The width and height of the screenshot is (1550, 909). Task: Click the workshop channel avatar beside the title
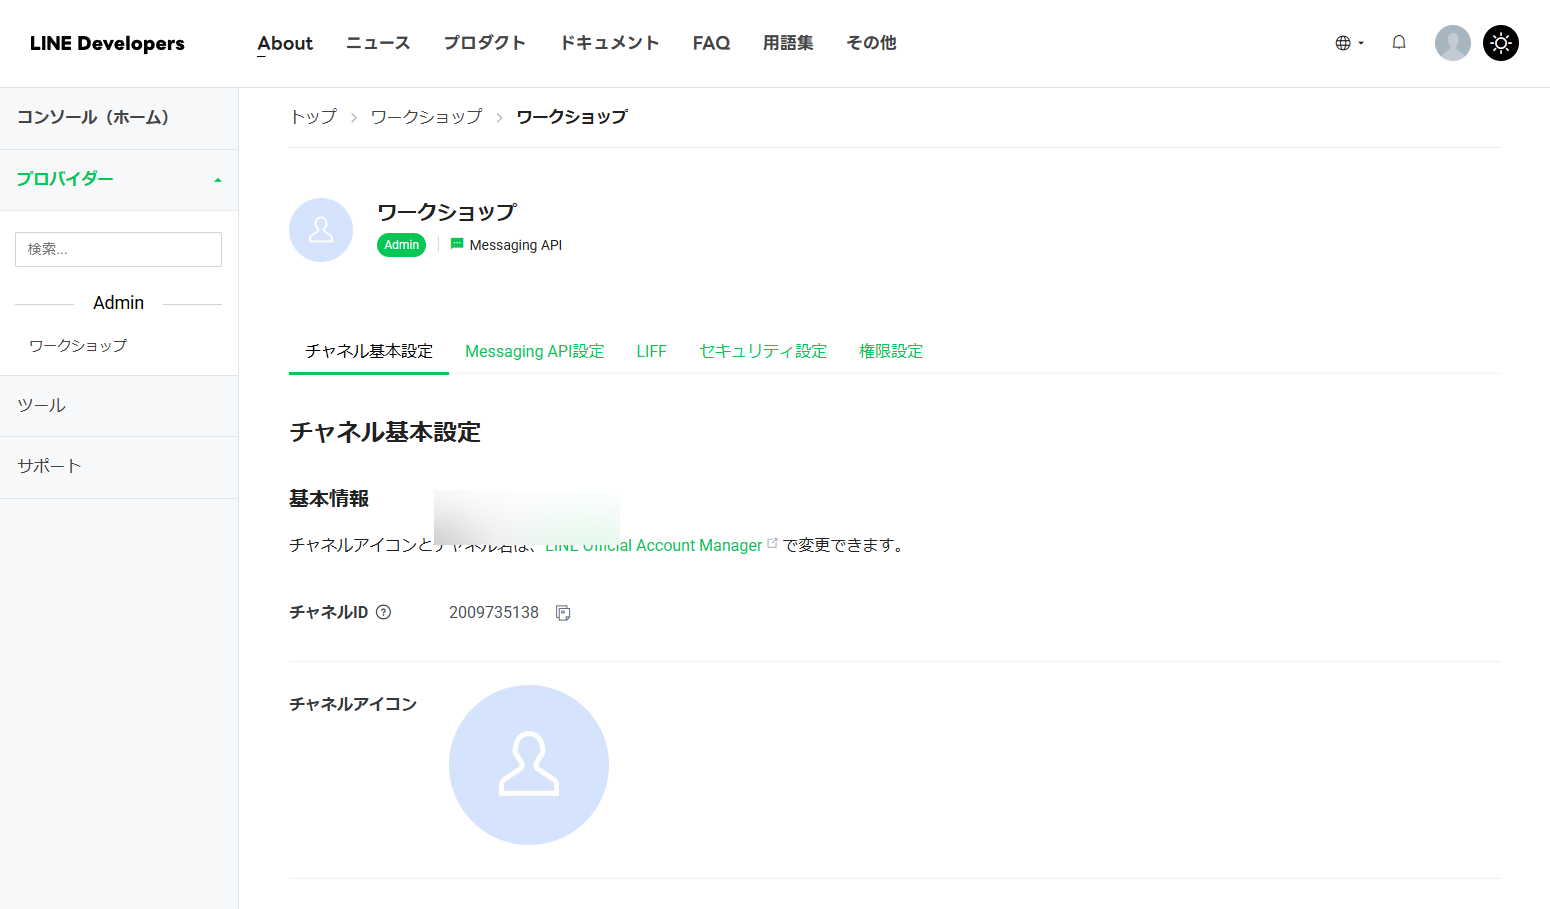click(320, 229)
